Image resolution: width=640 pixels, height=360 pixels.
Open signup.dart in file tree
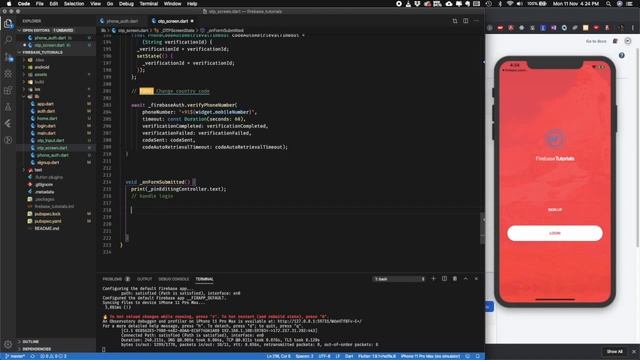point(48,162)
